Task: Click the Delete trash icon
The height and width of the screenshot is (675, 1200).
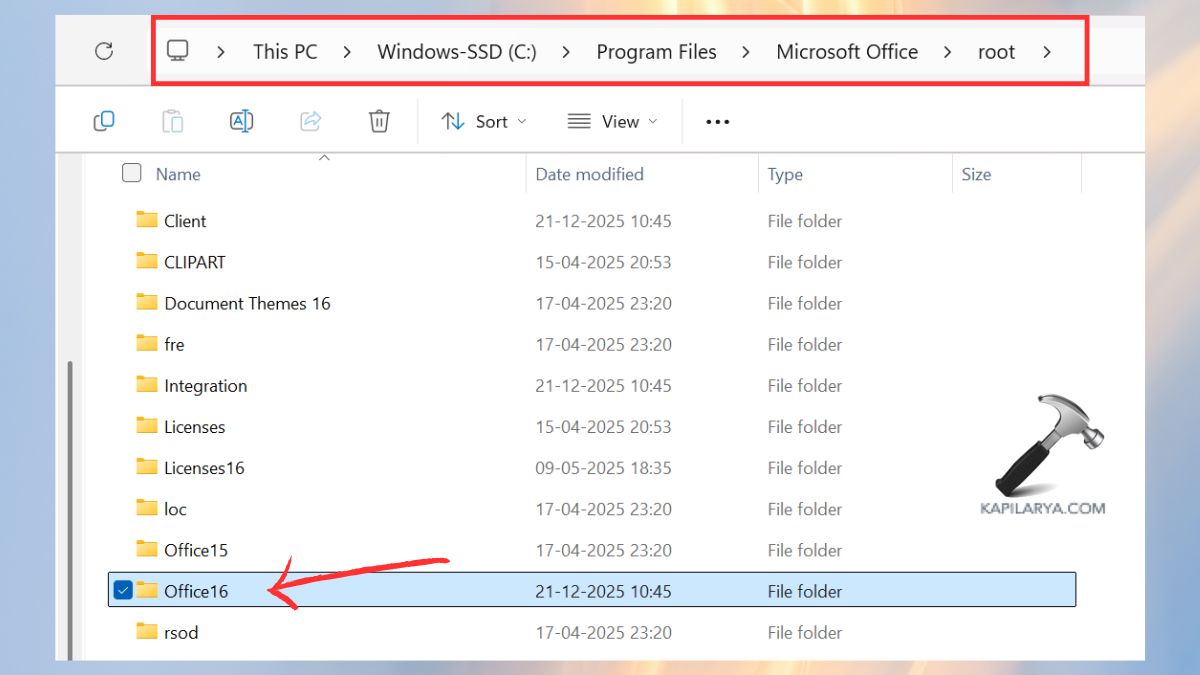Action: point(378,120)
